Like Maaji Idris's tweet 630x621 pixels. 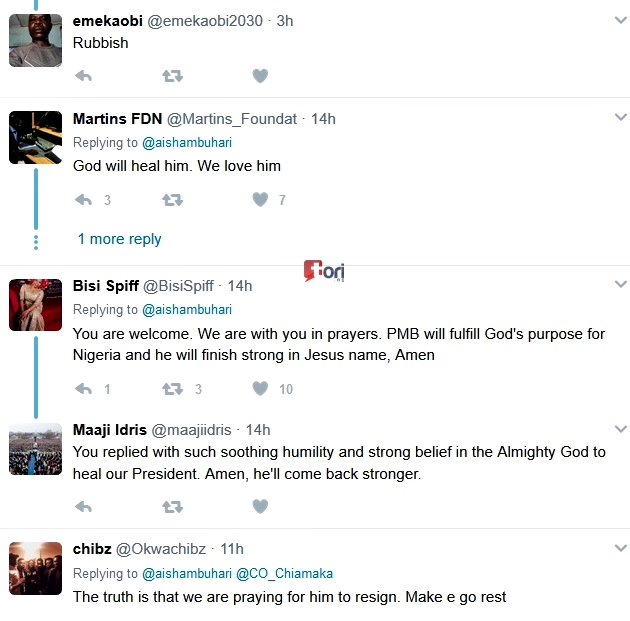260,507
